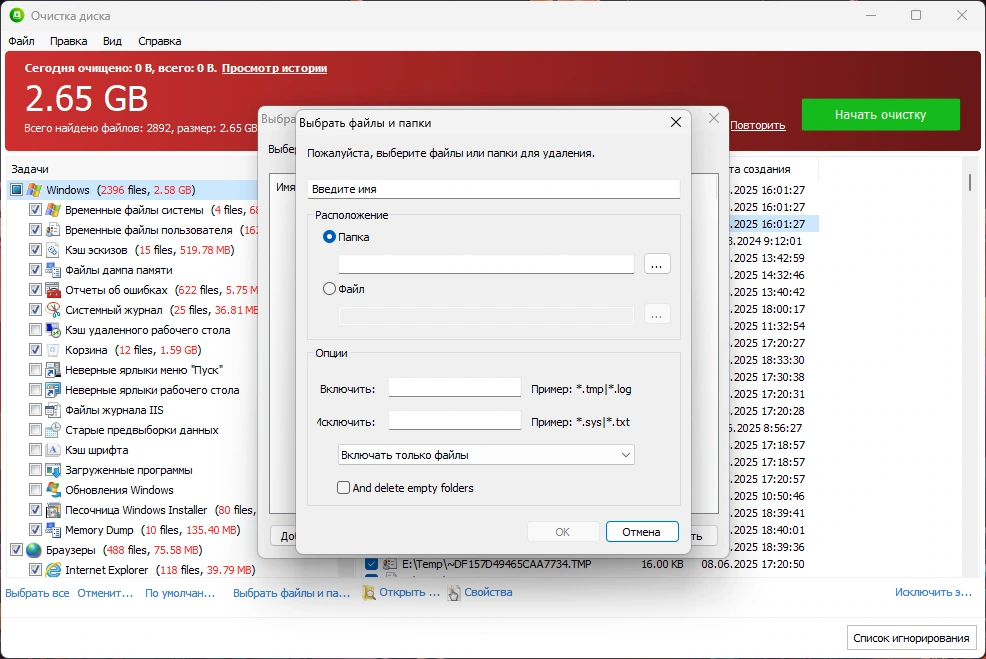Click the Выбрать файлы и па... link

292,593
